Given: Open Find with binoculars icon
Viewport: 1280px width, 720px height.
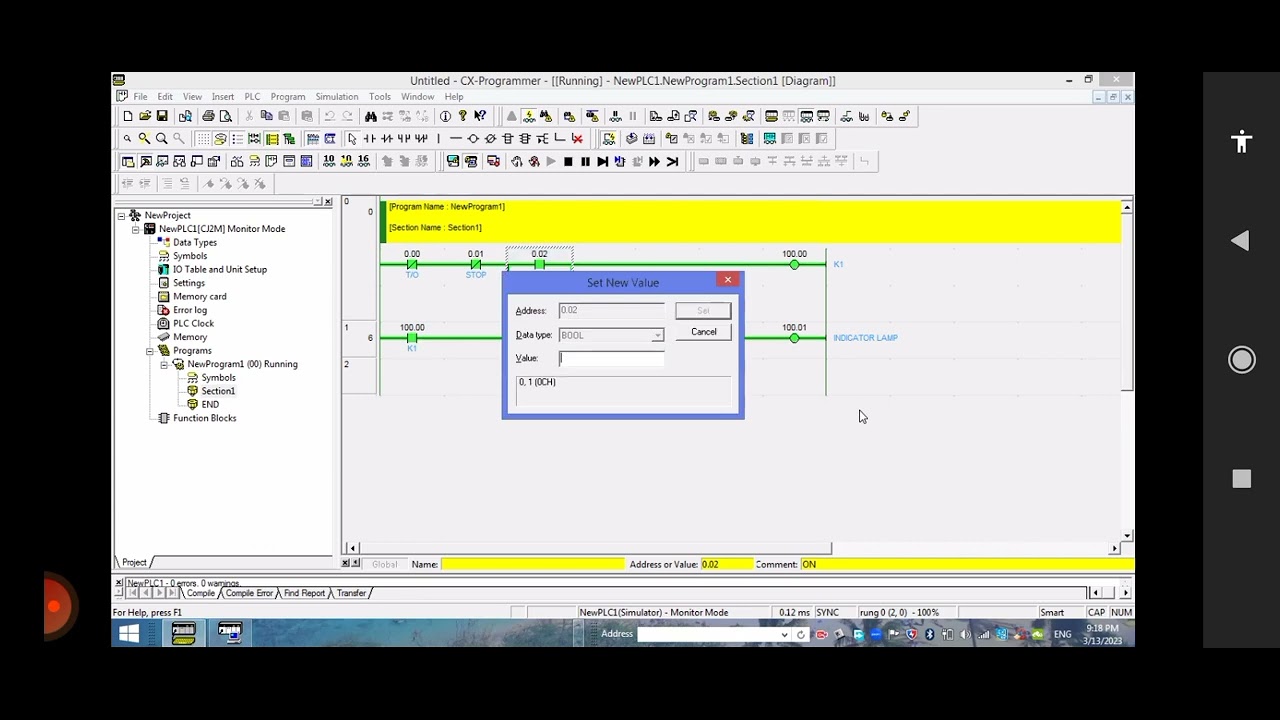Looking at the screenshot, I should tap(371, 116).
